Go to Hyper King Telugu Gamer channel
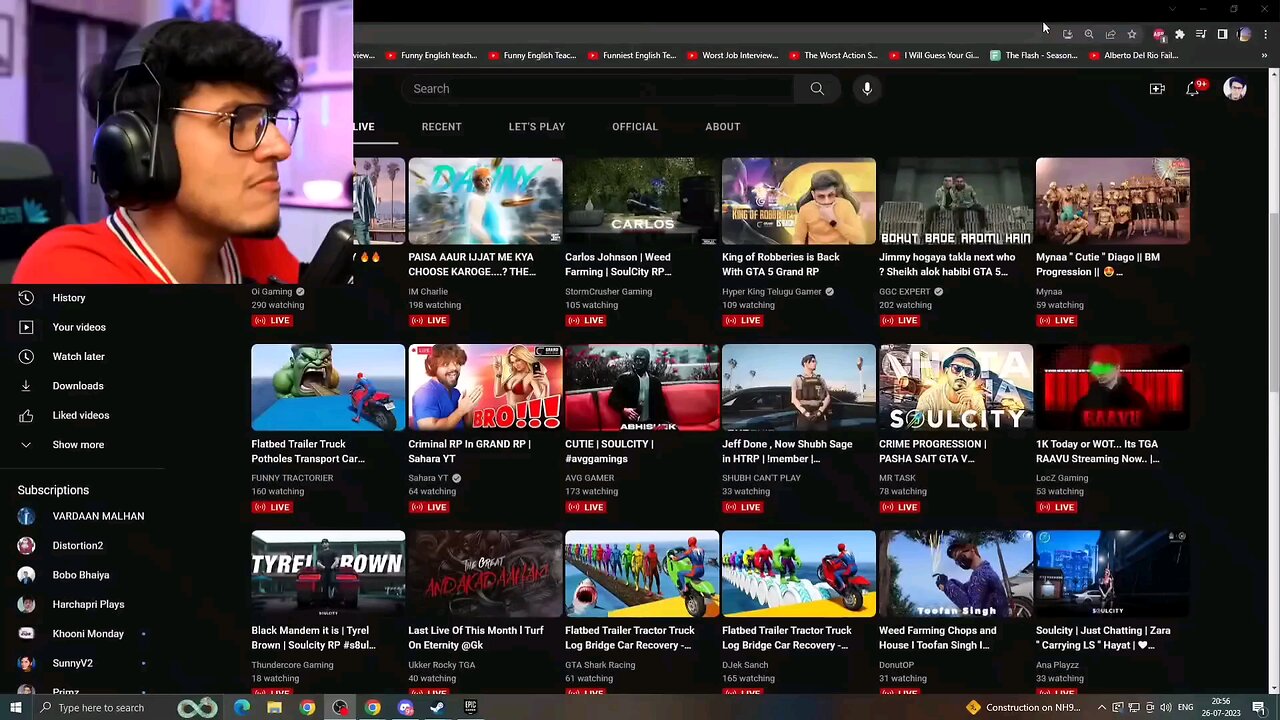This screenshot has height=720, width=1280. coord(772,292)
